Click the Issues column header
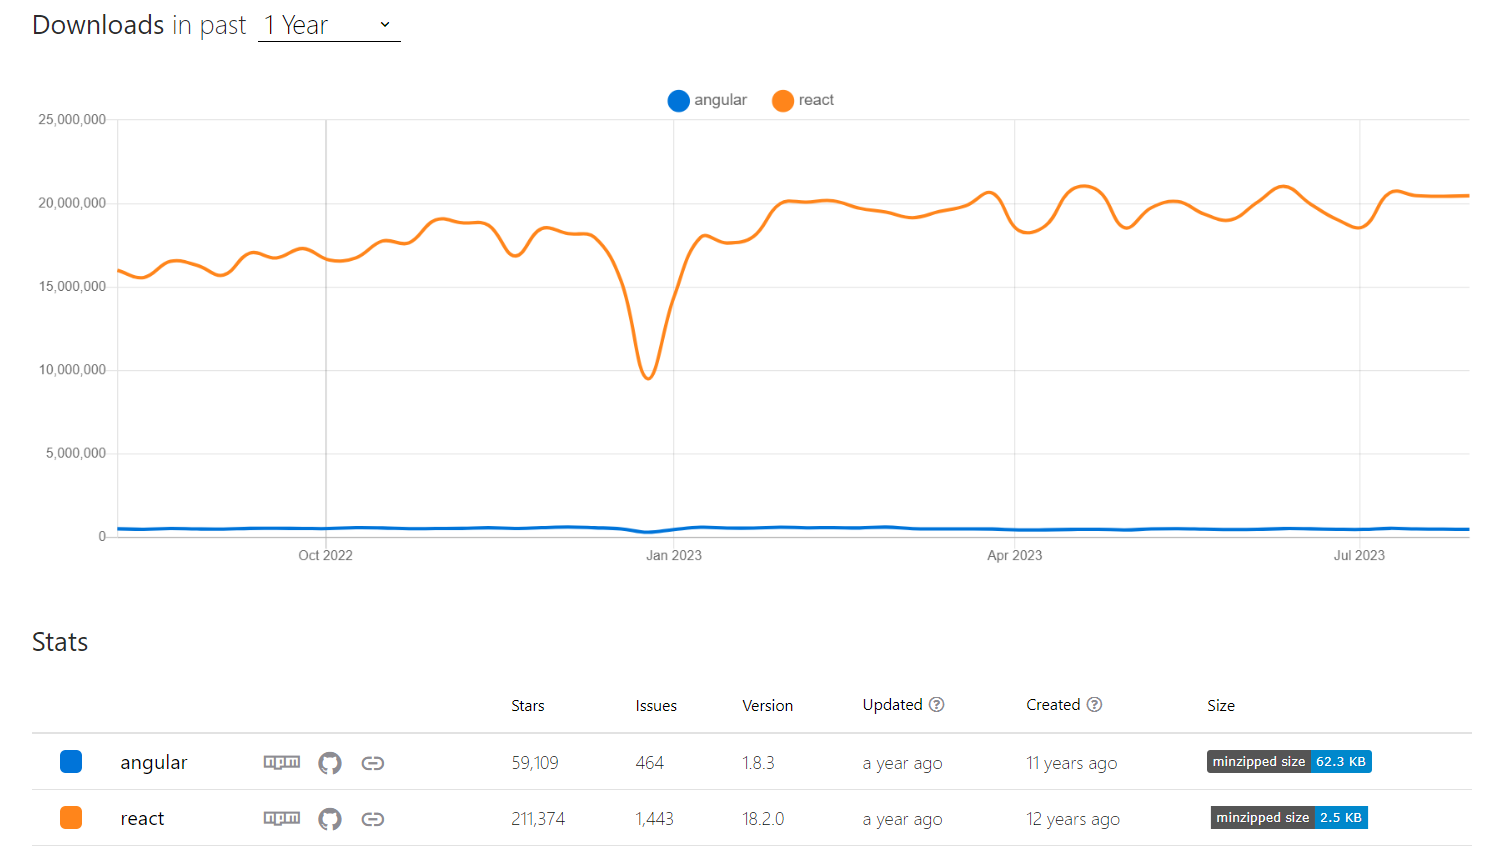 [x=655, y=705]
